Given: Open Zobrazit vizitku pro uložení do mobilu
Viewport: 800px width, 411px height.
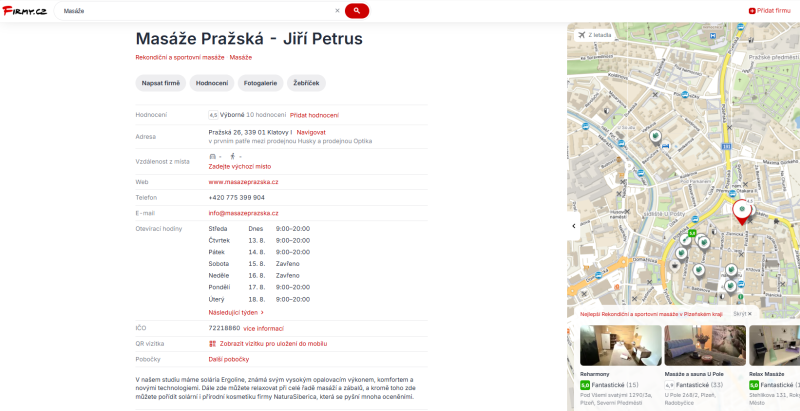Looking at the screenshot, I should [273, 344].
